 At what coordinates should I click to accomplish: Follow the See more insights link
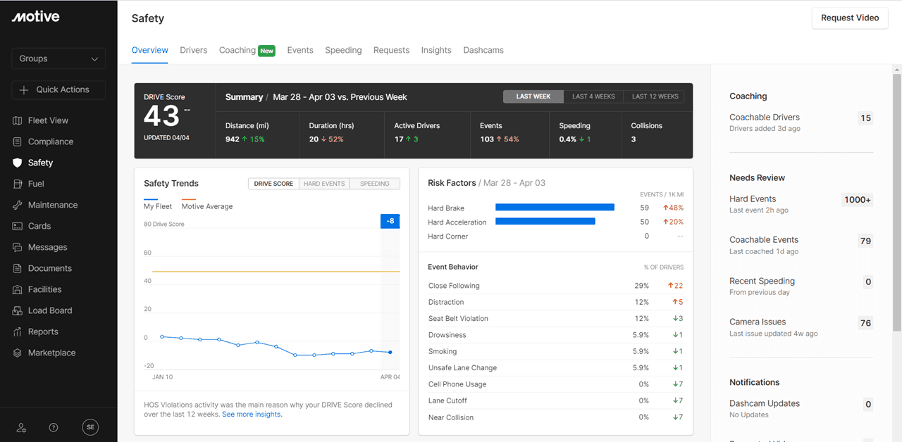[x=251, y=414]
